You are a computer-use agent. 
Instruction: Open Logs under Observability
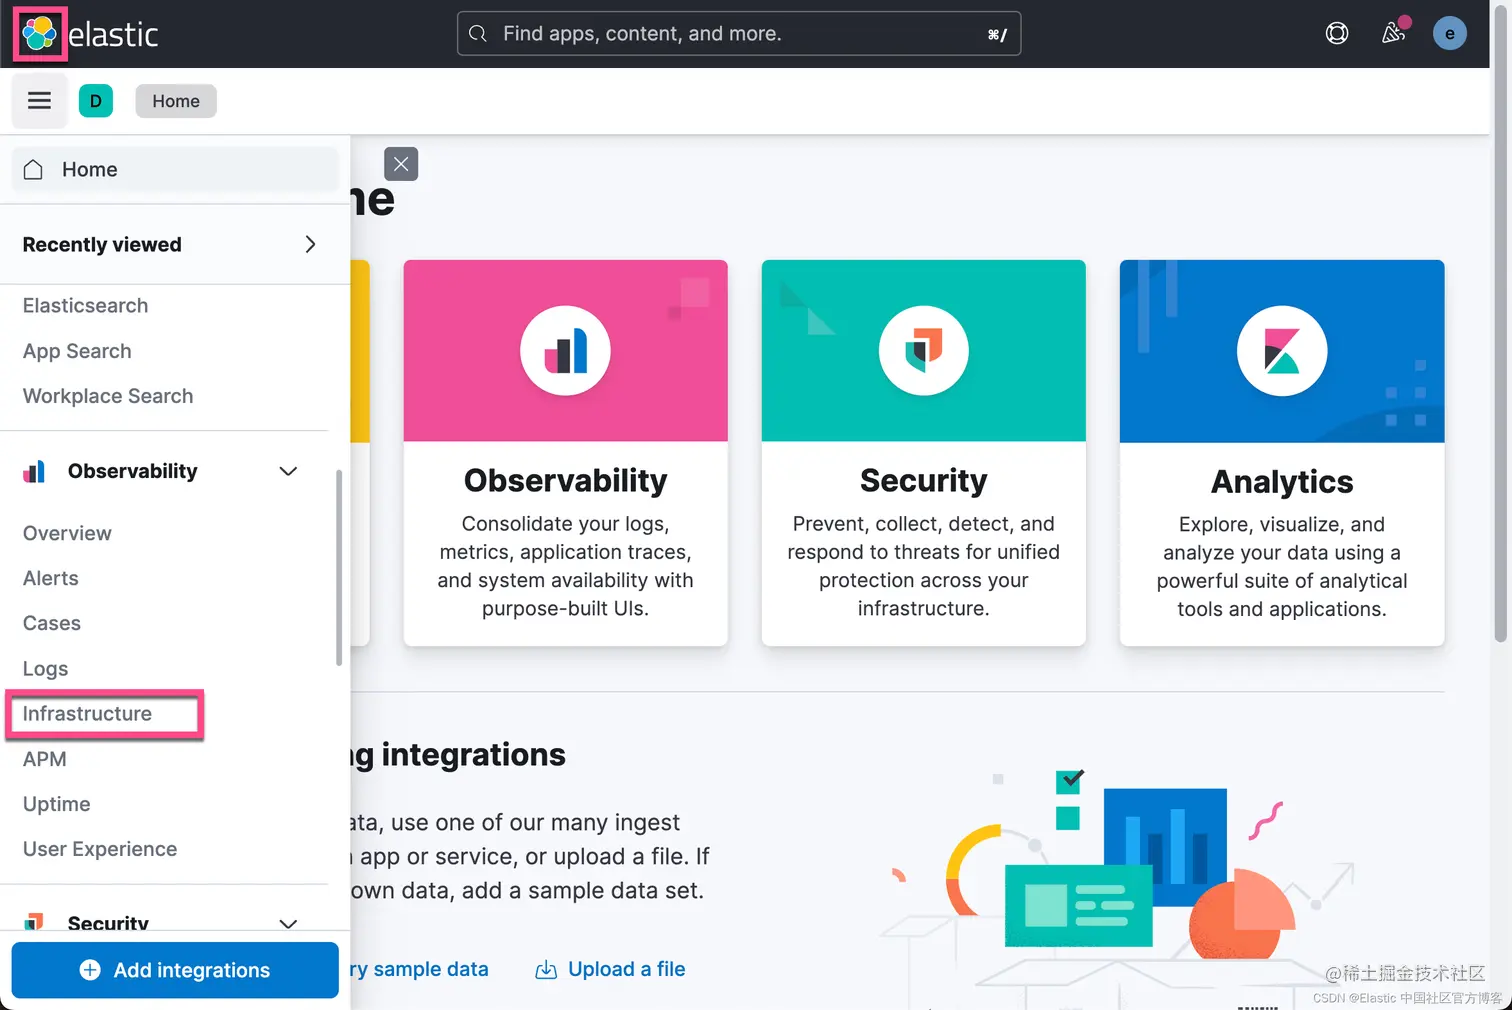point(45,668)
